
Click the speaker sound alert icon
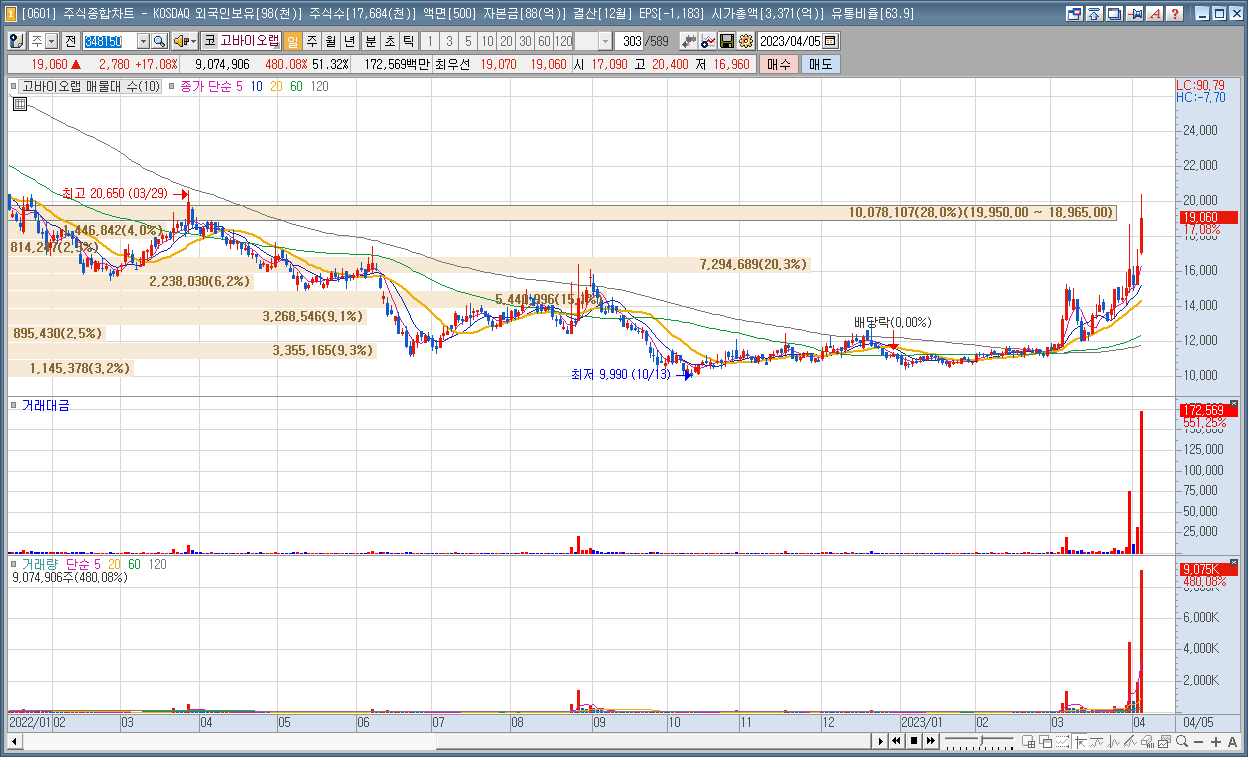[x=180, y=41]
